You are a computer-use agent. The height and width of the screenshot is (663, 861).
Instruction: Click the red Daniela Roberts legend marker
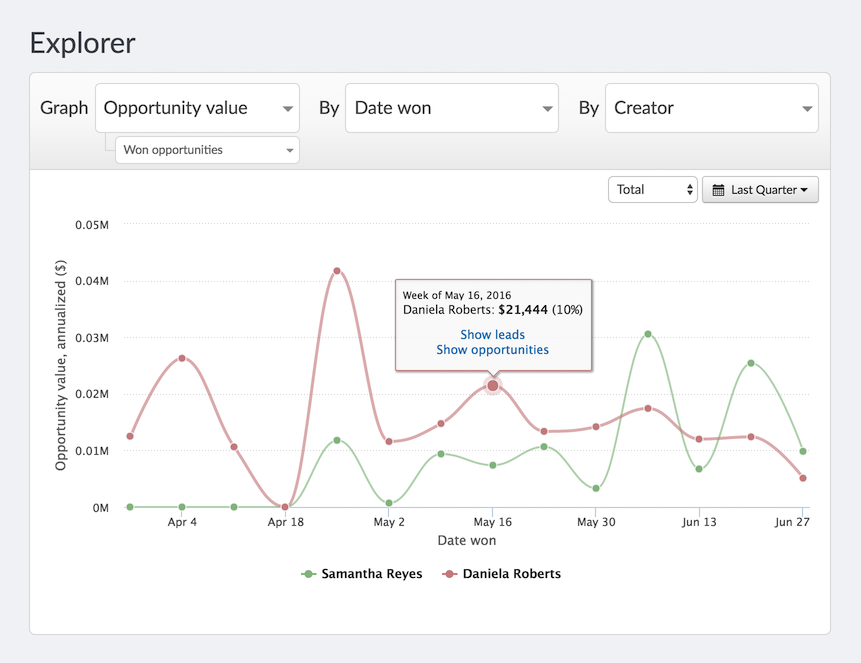pyautogui.click(x=450, y=574)
